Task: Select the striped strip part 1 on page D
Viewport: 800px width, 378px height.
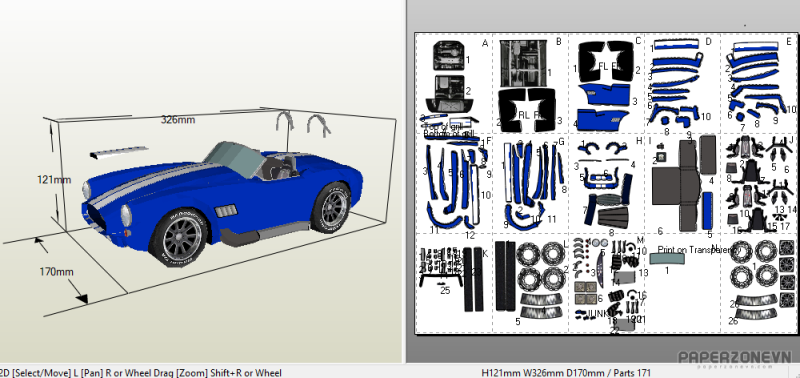Action: (x=676, y=45)
